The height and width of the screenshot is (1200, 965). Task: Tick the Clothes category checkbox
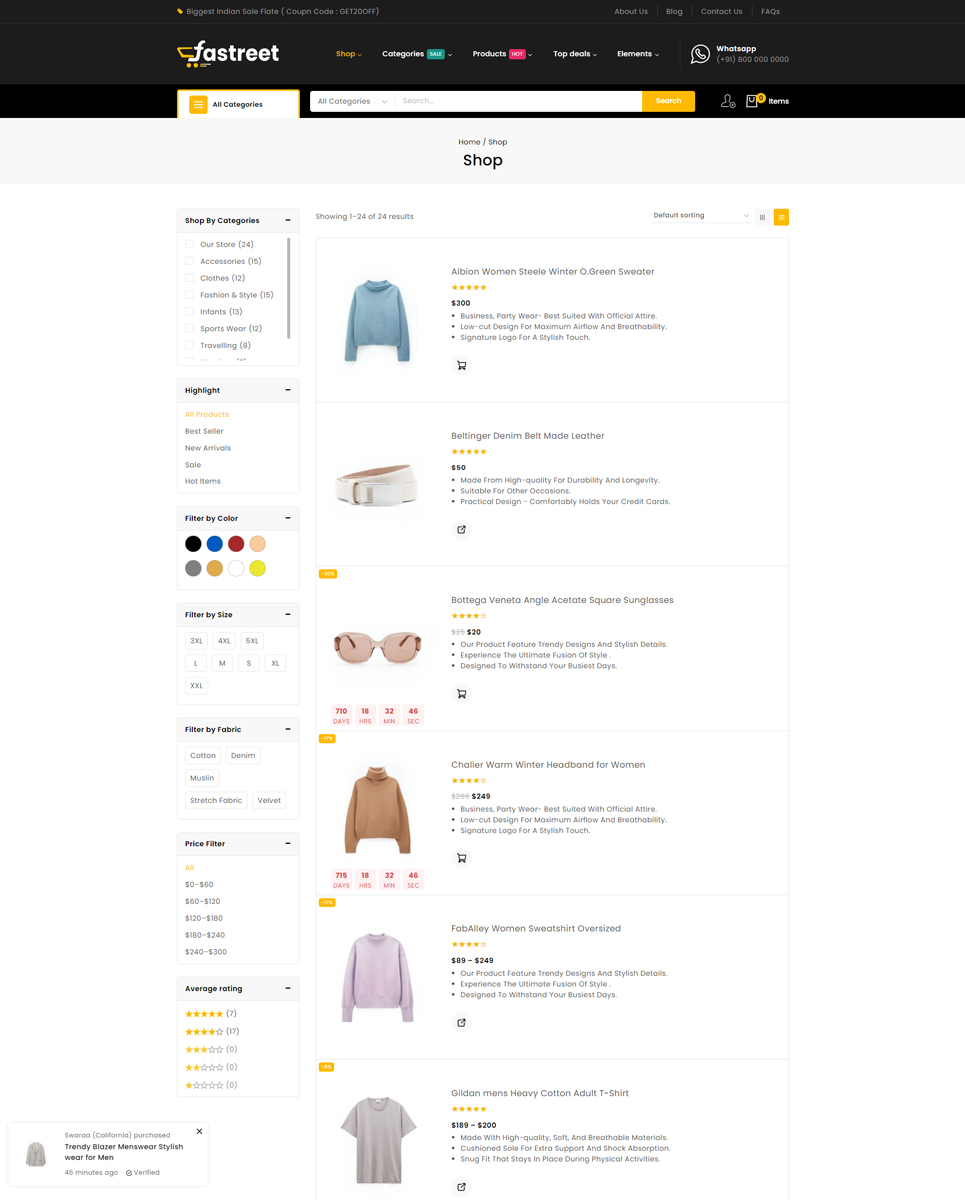(x=189, y=278)
